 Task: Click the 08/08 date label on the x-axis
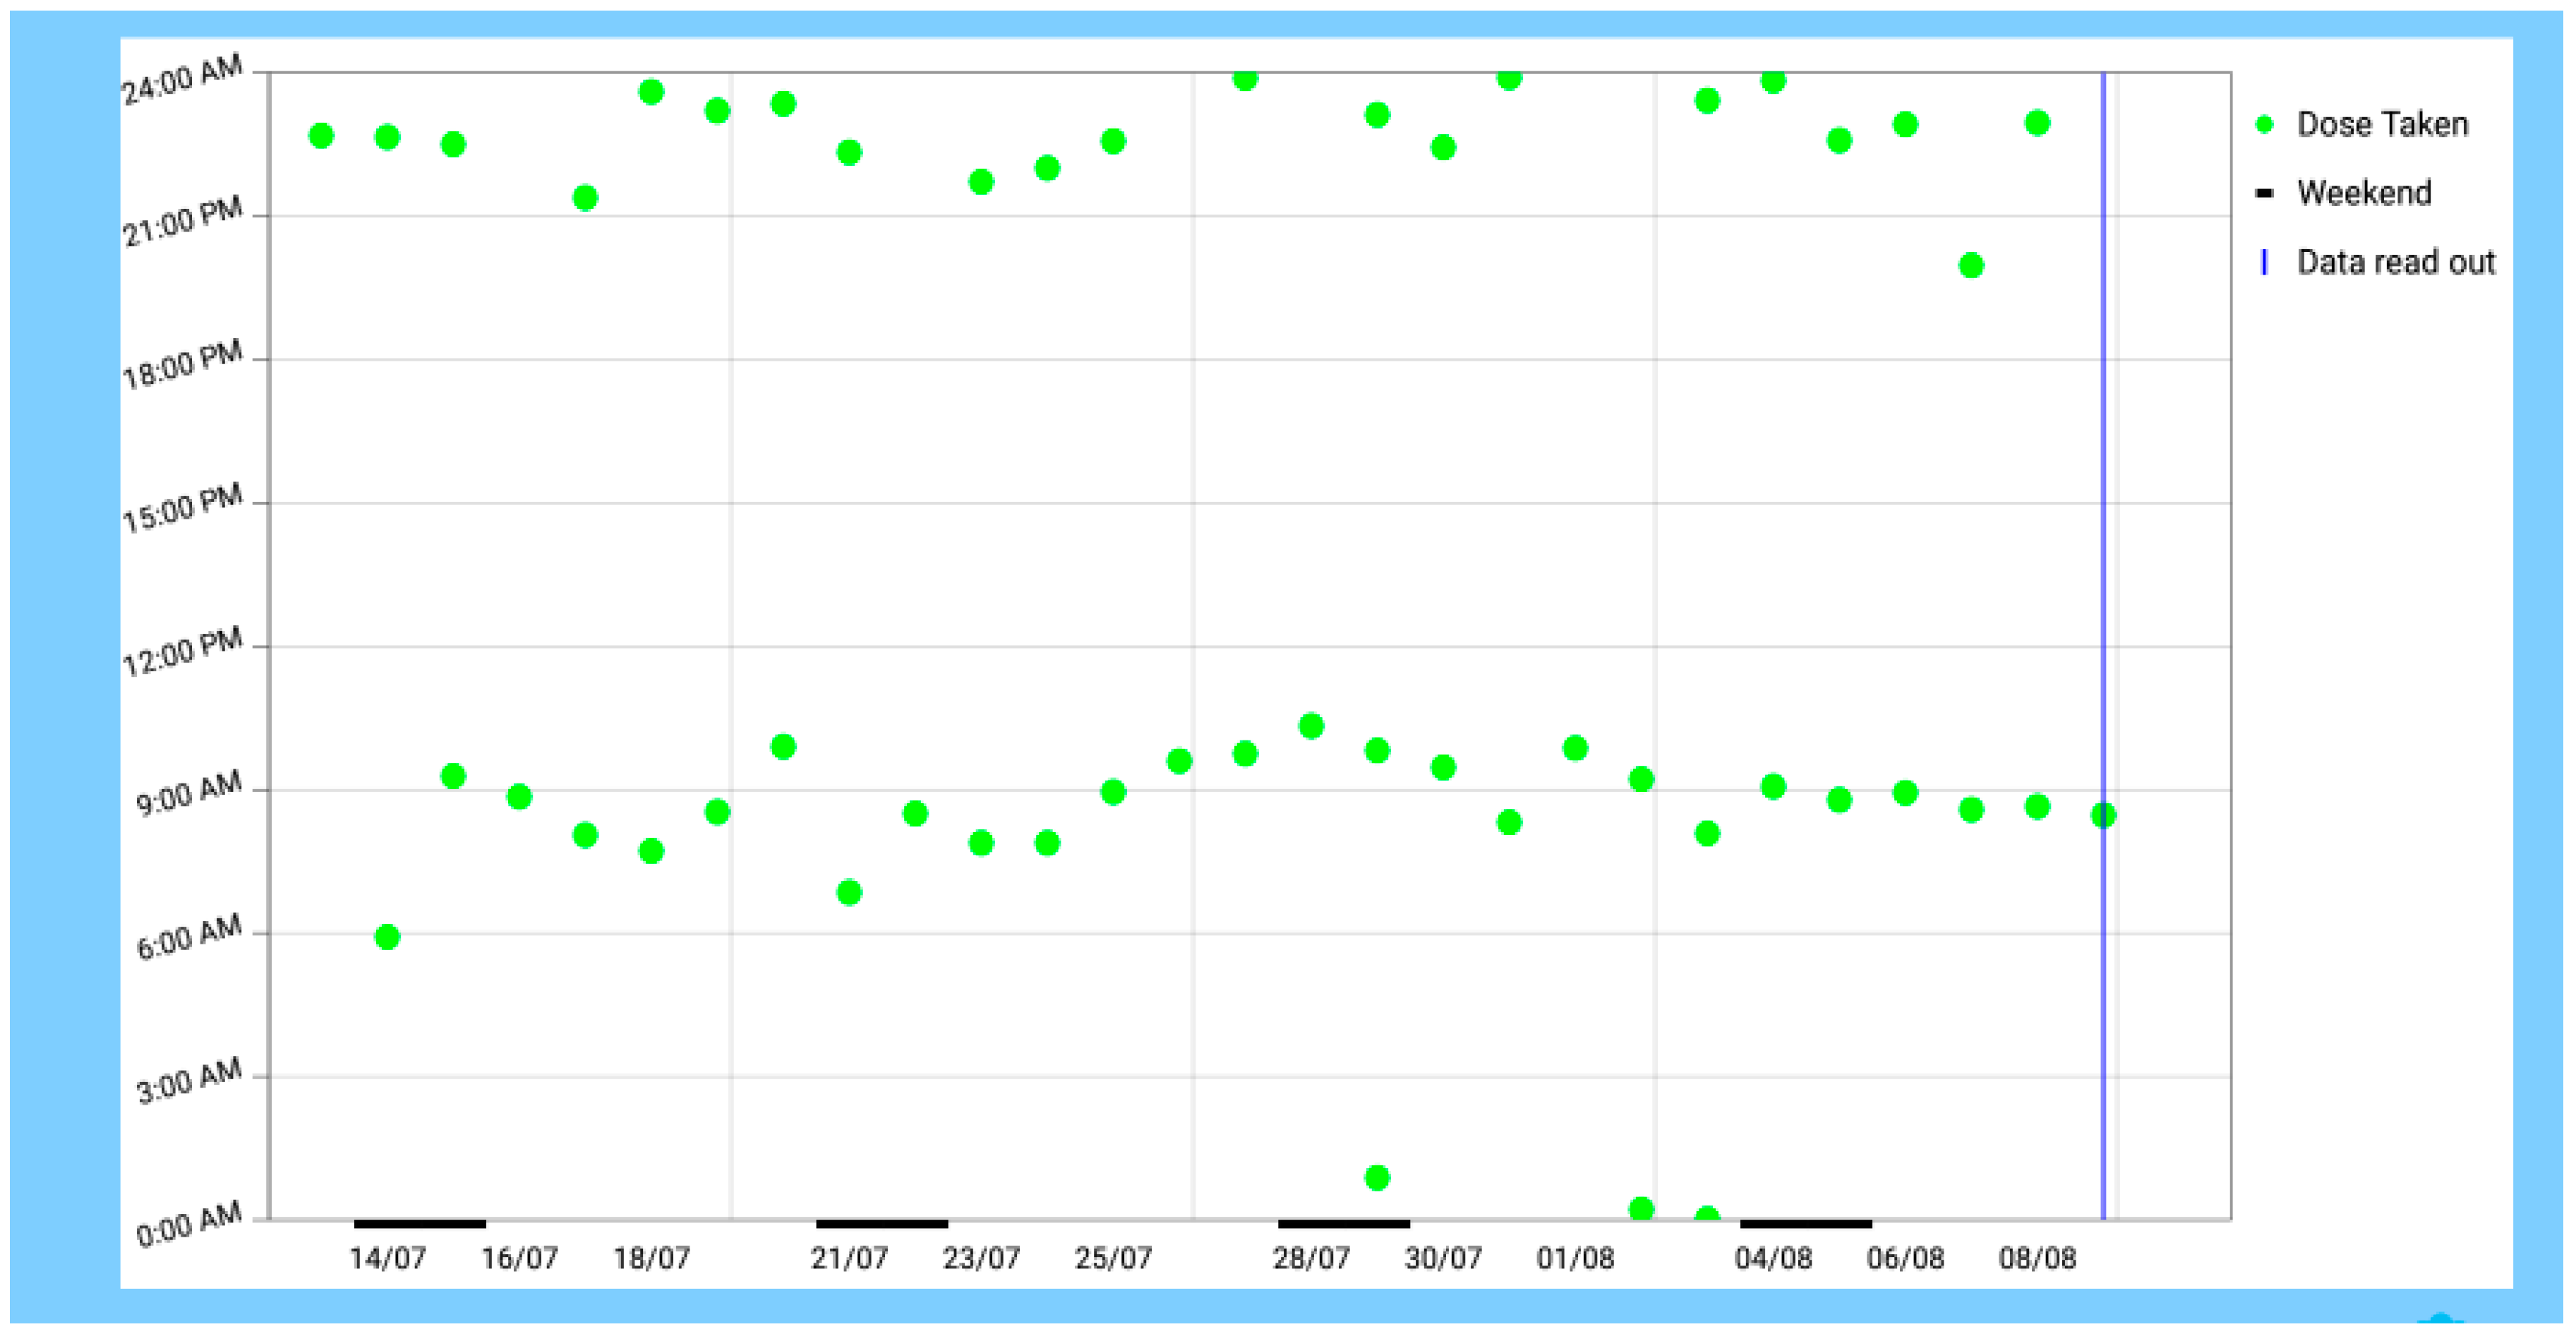(x=2037, y=1258)
